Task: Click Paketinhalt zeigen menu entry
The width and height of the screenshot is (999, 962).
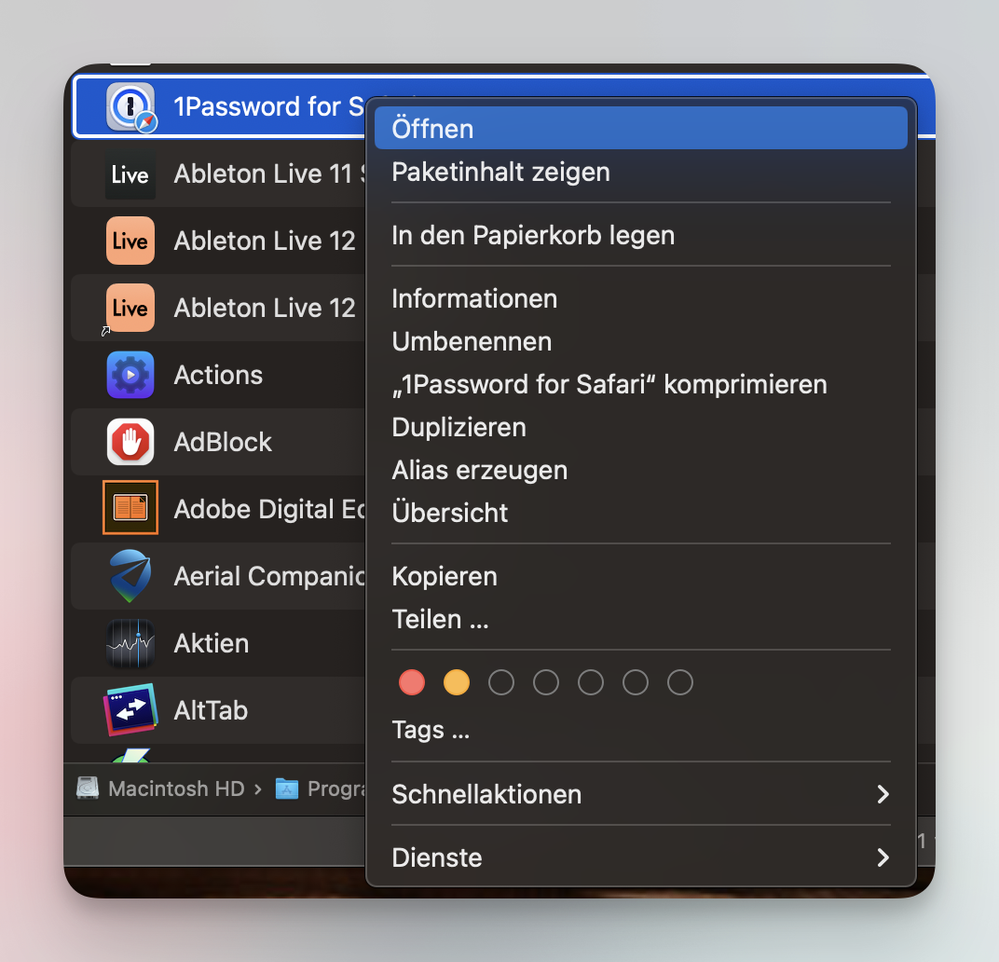Action: [x=500, y=172]
